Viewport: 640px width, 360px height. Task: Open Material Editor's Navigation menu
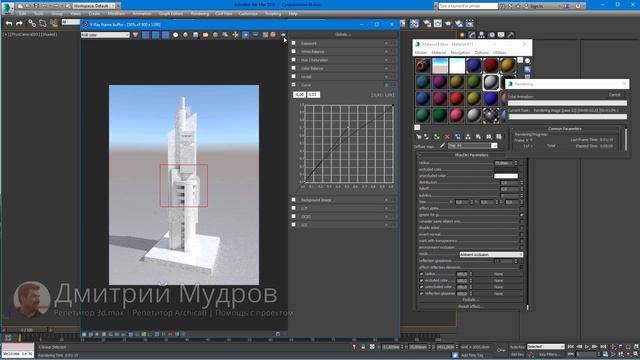point(460,53)
